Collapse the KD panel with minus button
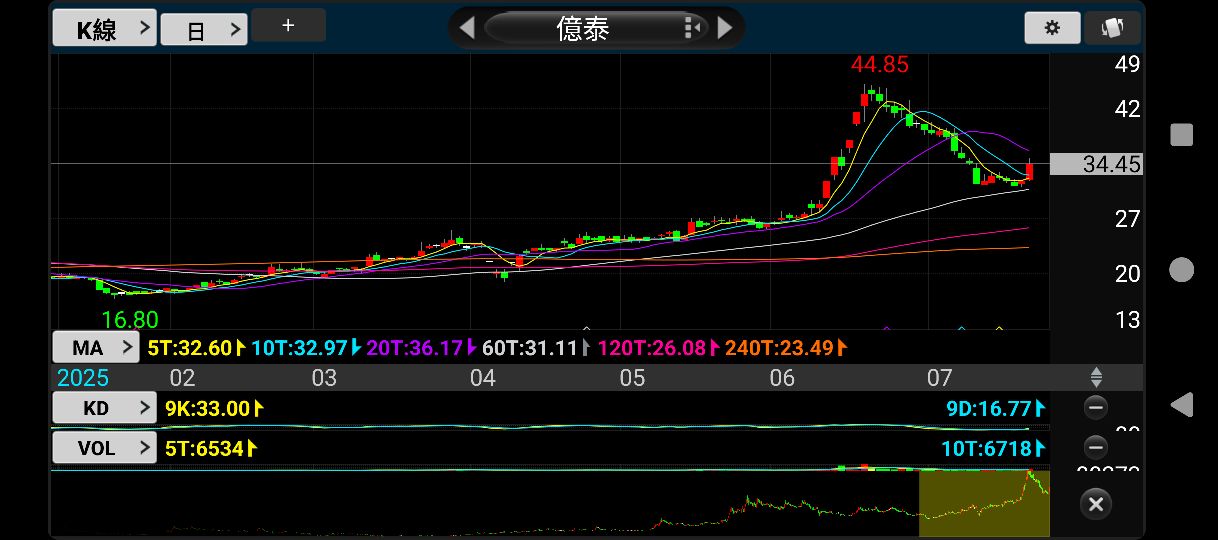 [x=1096, y=408]
